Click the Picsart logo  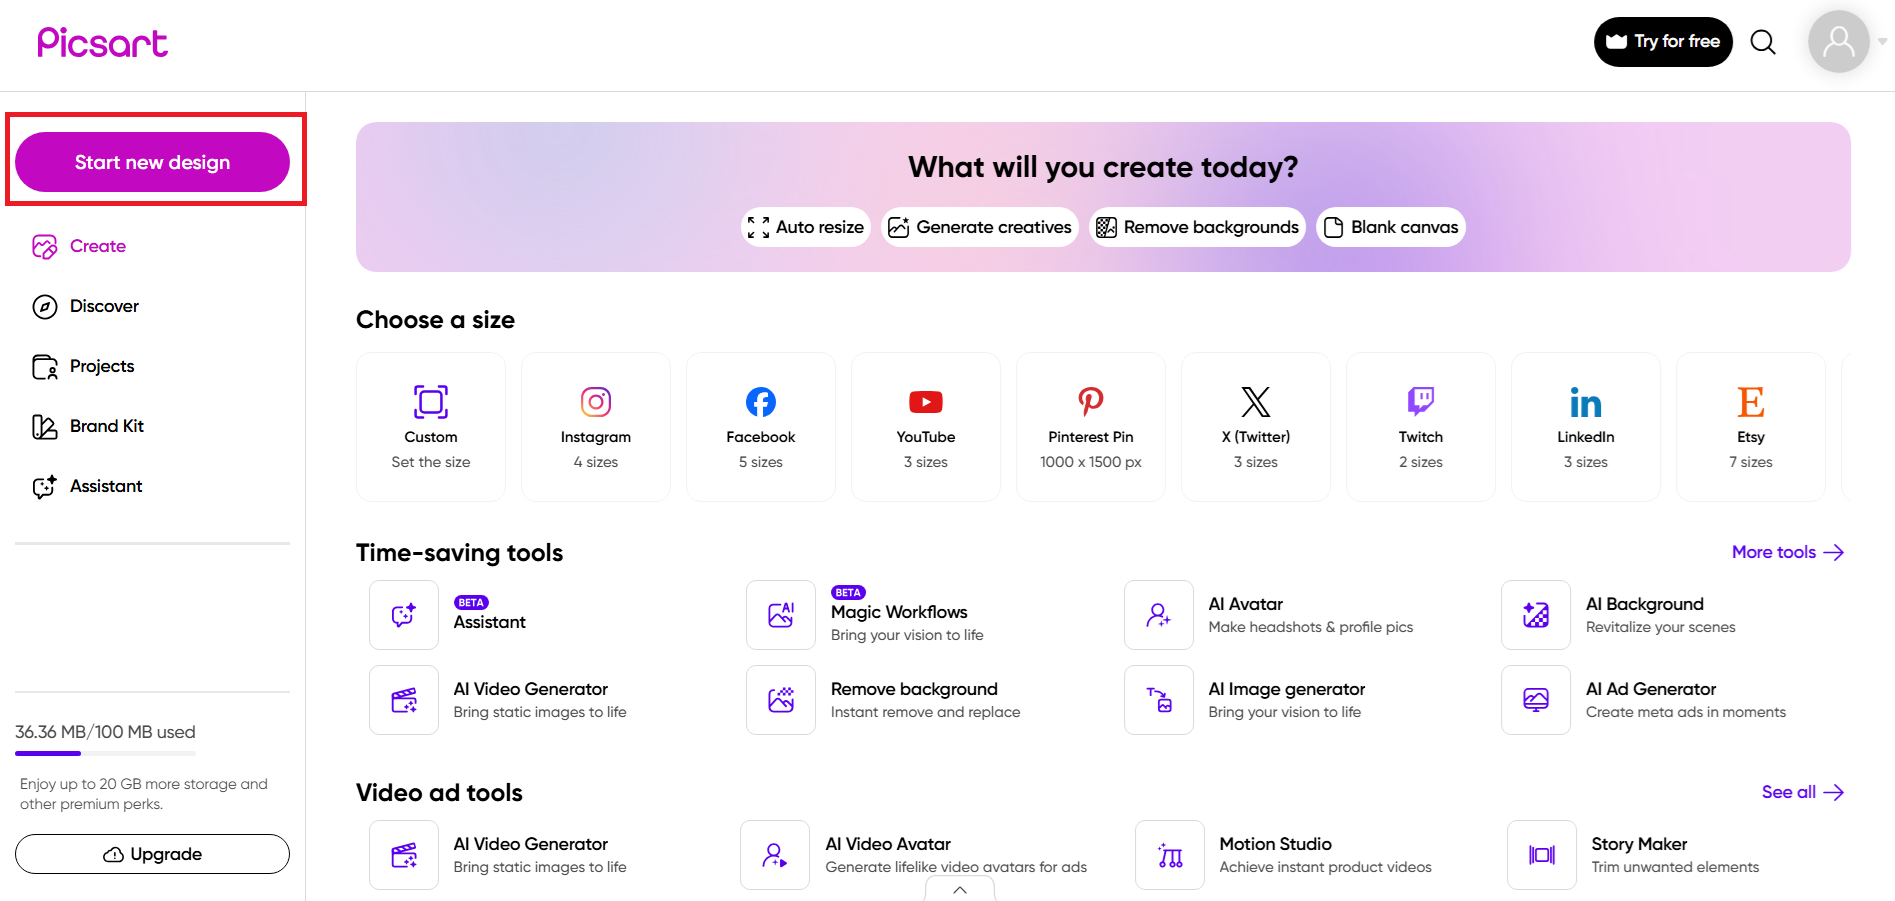(102, 42)
